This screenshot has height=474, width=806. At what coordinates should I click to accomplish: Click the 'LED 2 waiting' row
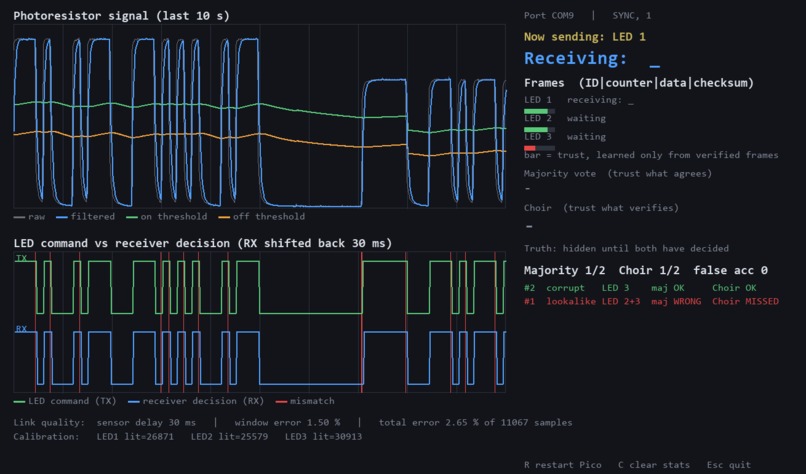pyautogui.click(x=565, y=118)
